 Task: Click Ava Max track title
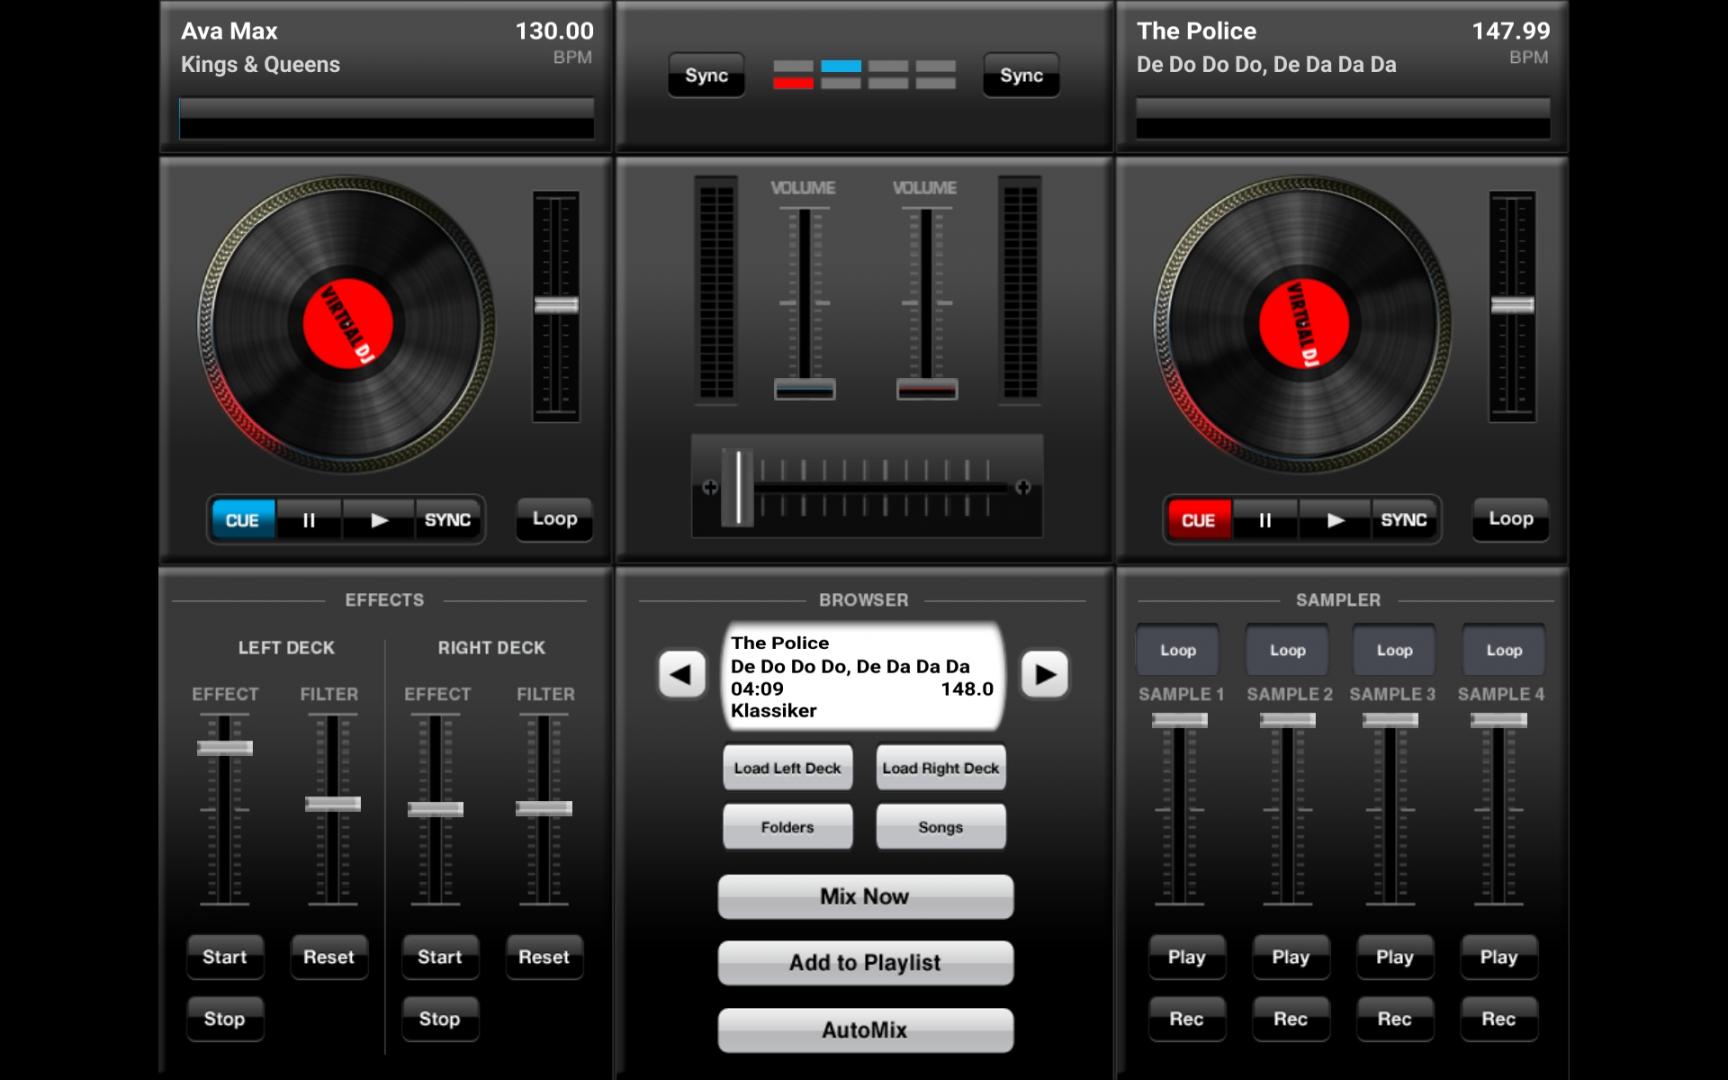pos(230,31)
